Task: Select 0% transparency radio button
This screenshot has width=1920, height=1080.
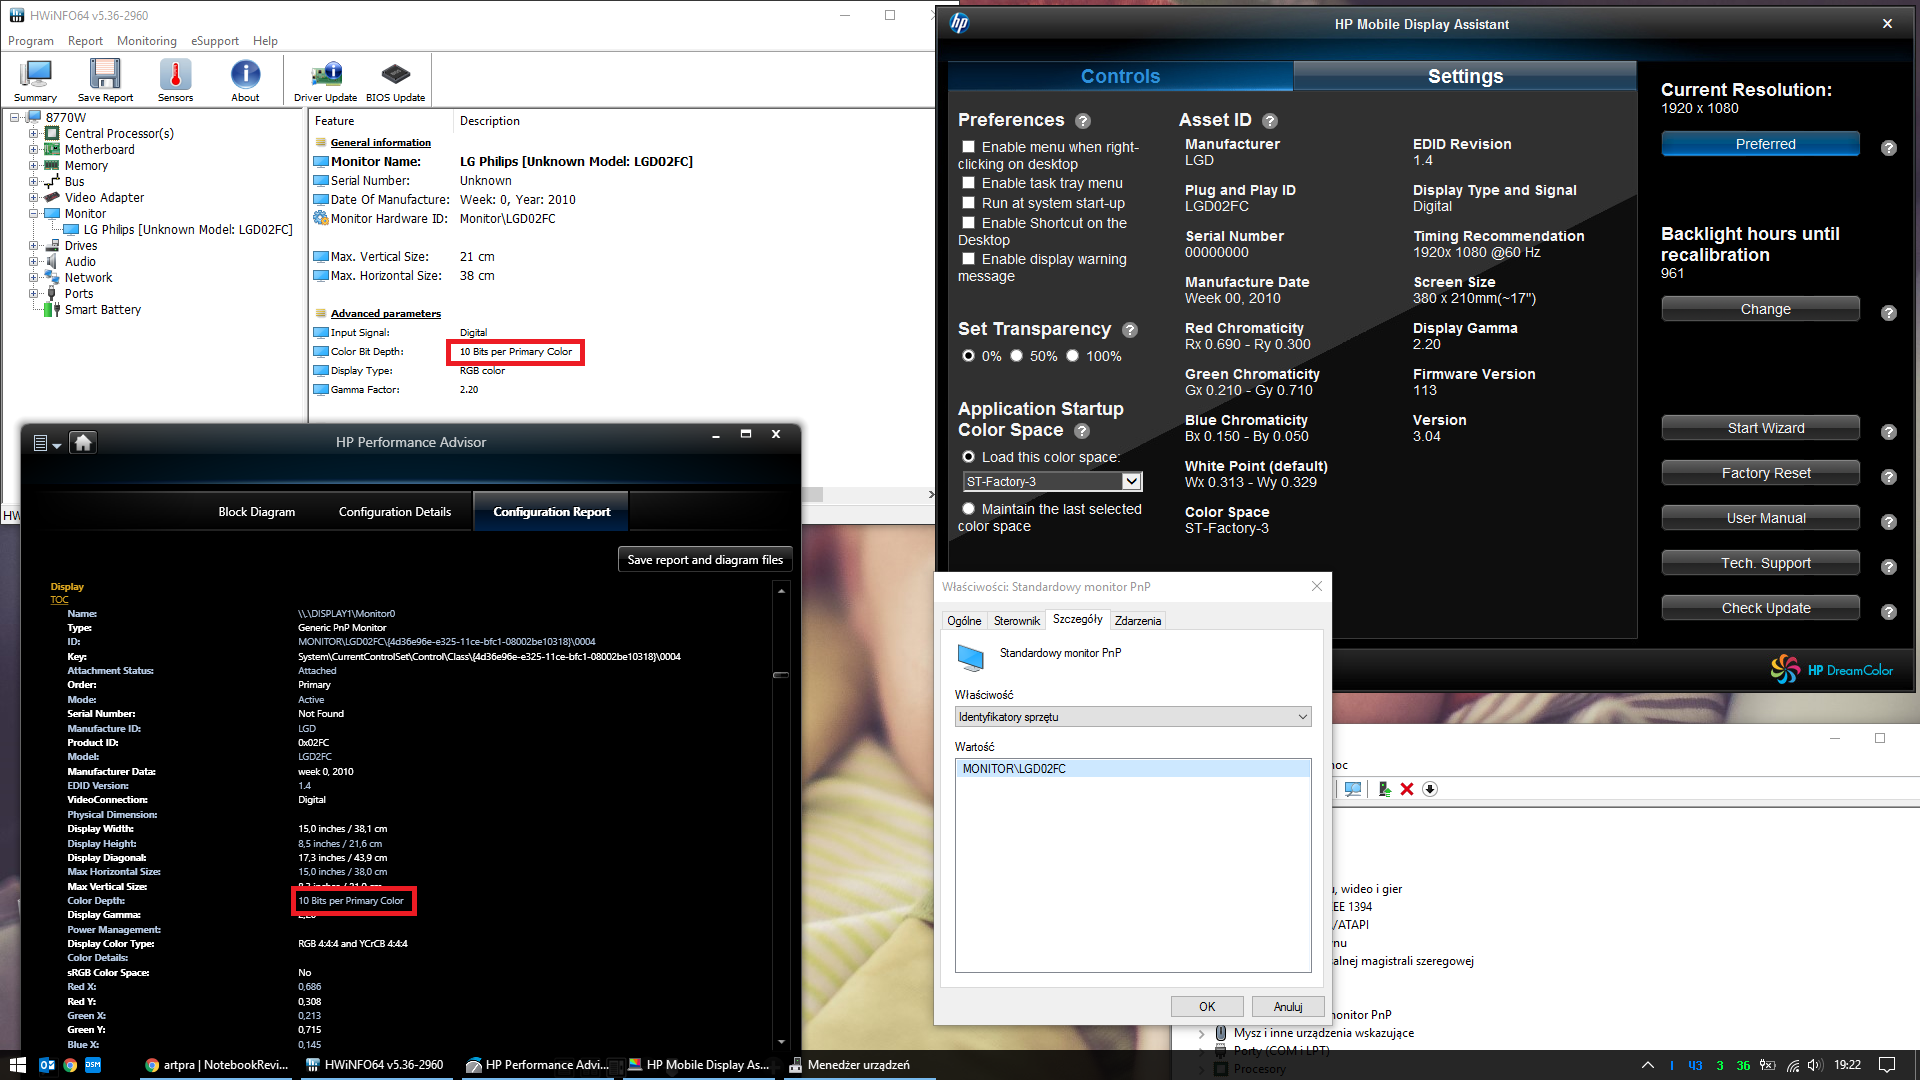Action: coord(968,356)
